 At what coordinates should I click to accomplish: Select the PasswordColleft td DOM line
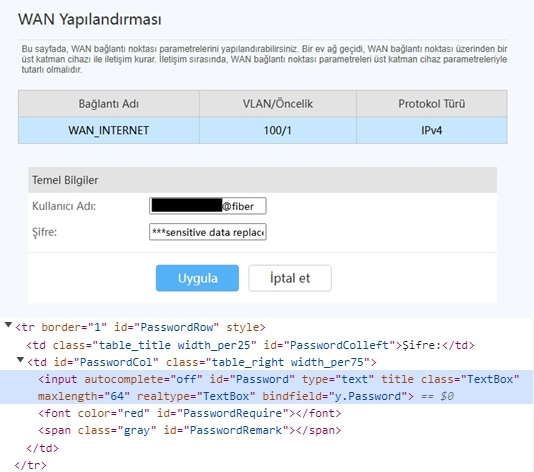[250, 345]
